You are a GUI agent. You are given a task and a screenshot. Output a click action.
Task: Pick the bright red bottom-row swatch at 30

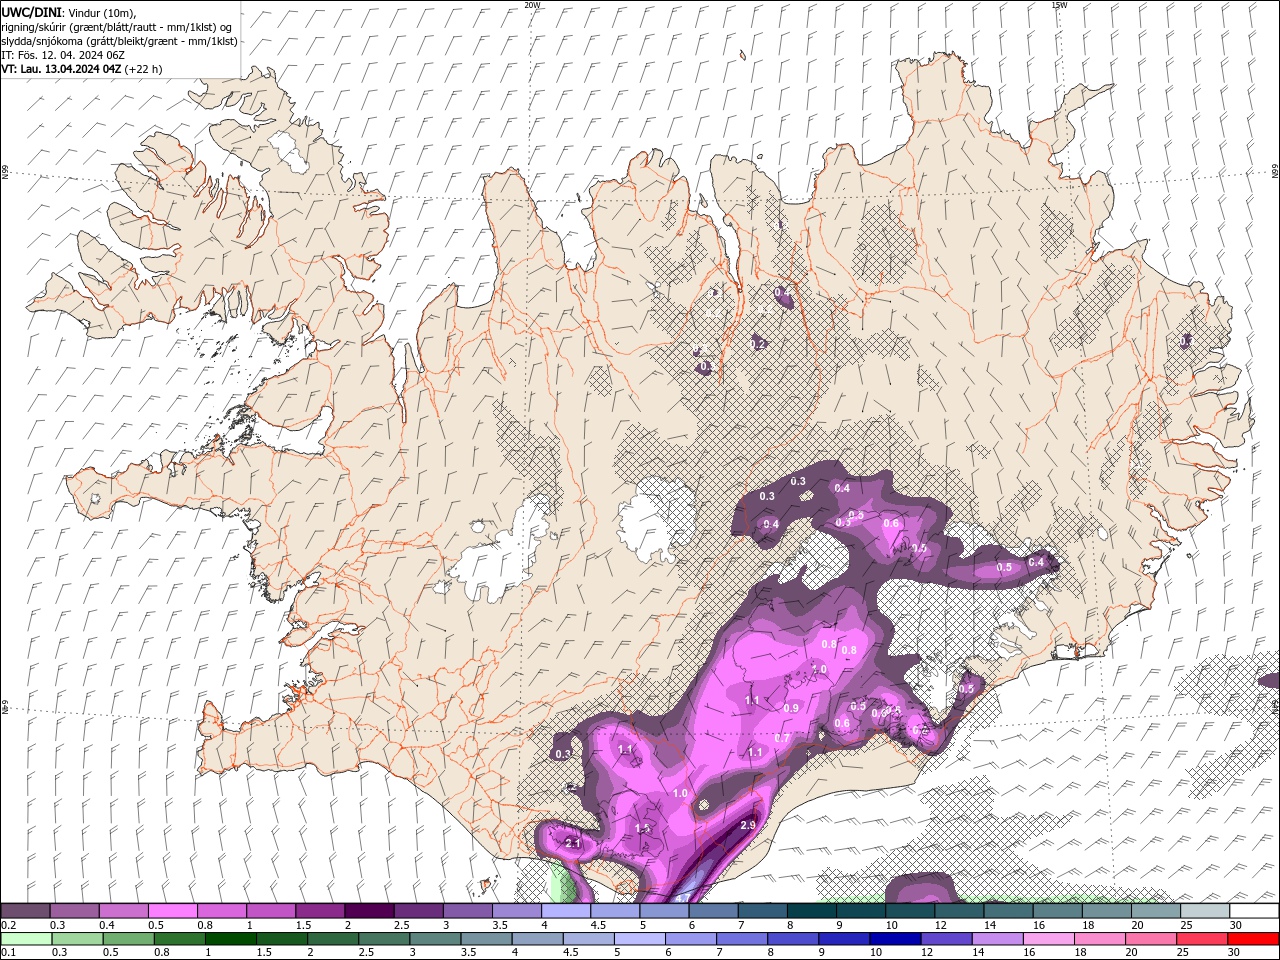point(1253,939)
